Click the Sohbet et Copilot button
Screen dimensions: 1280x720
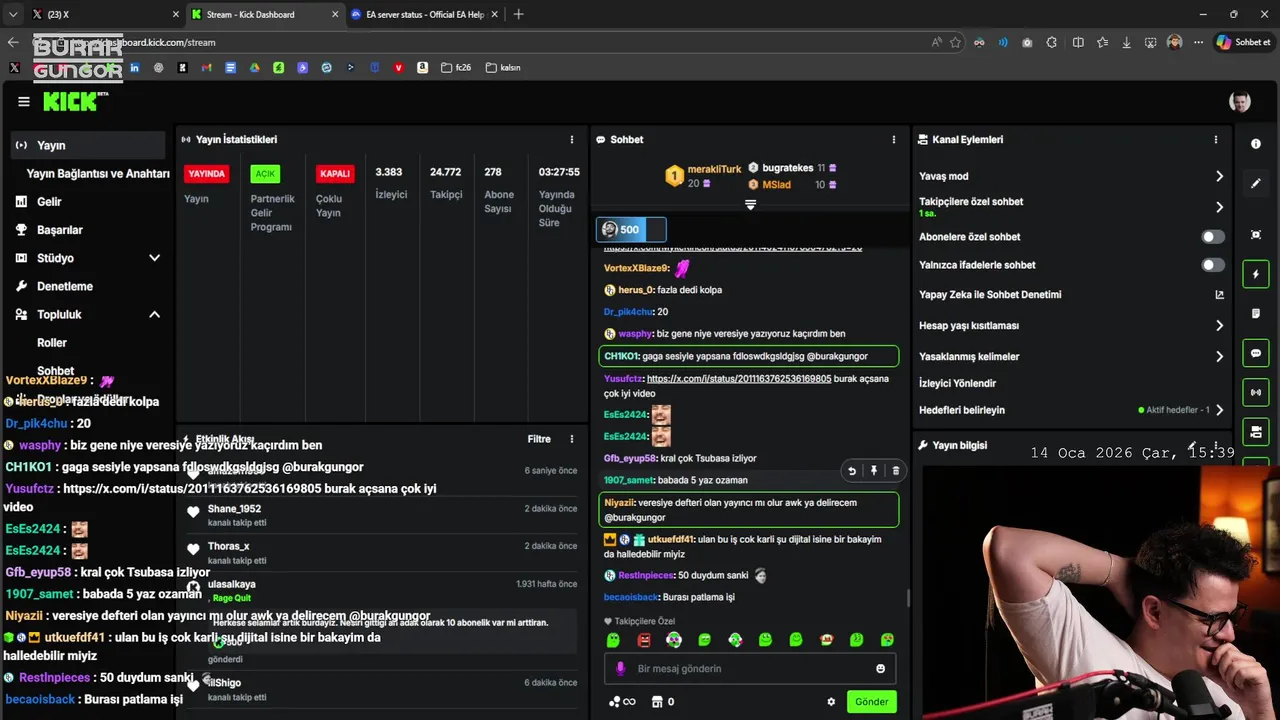pos(1243,42)
